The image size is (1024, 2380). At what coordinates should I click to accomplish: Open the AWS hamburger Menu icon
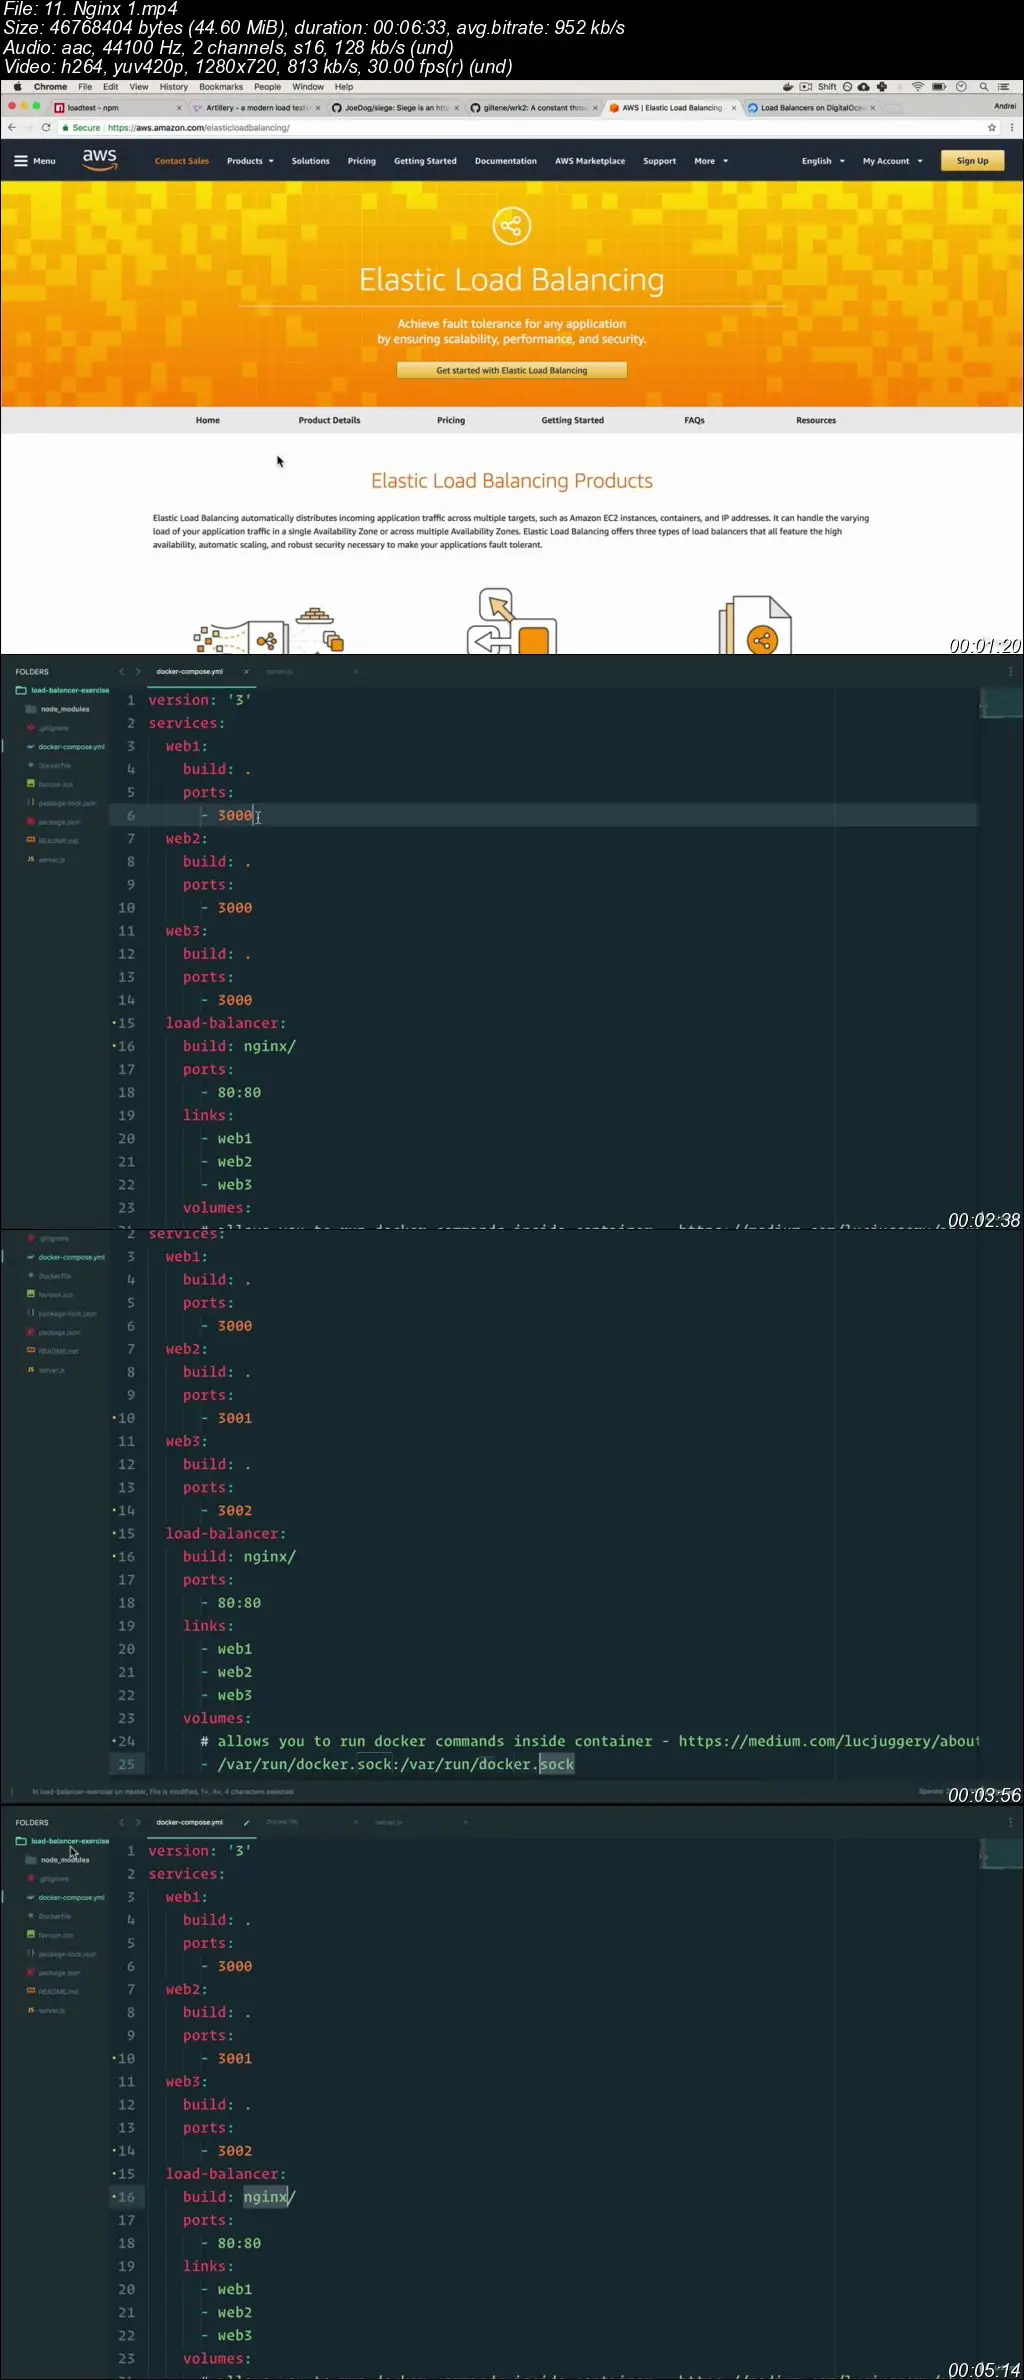(21, 160)
